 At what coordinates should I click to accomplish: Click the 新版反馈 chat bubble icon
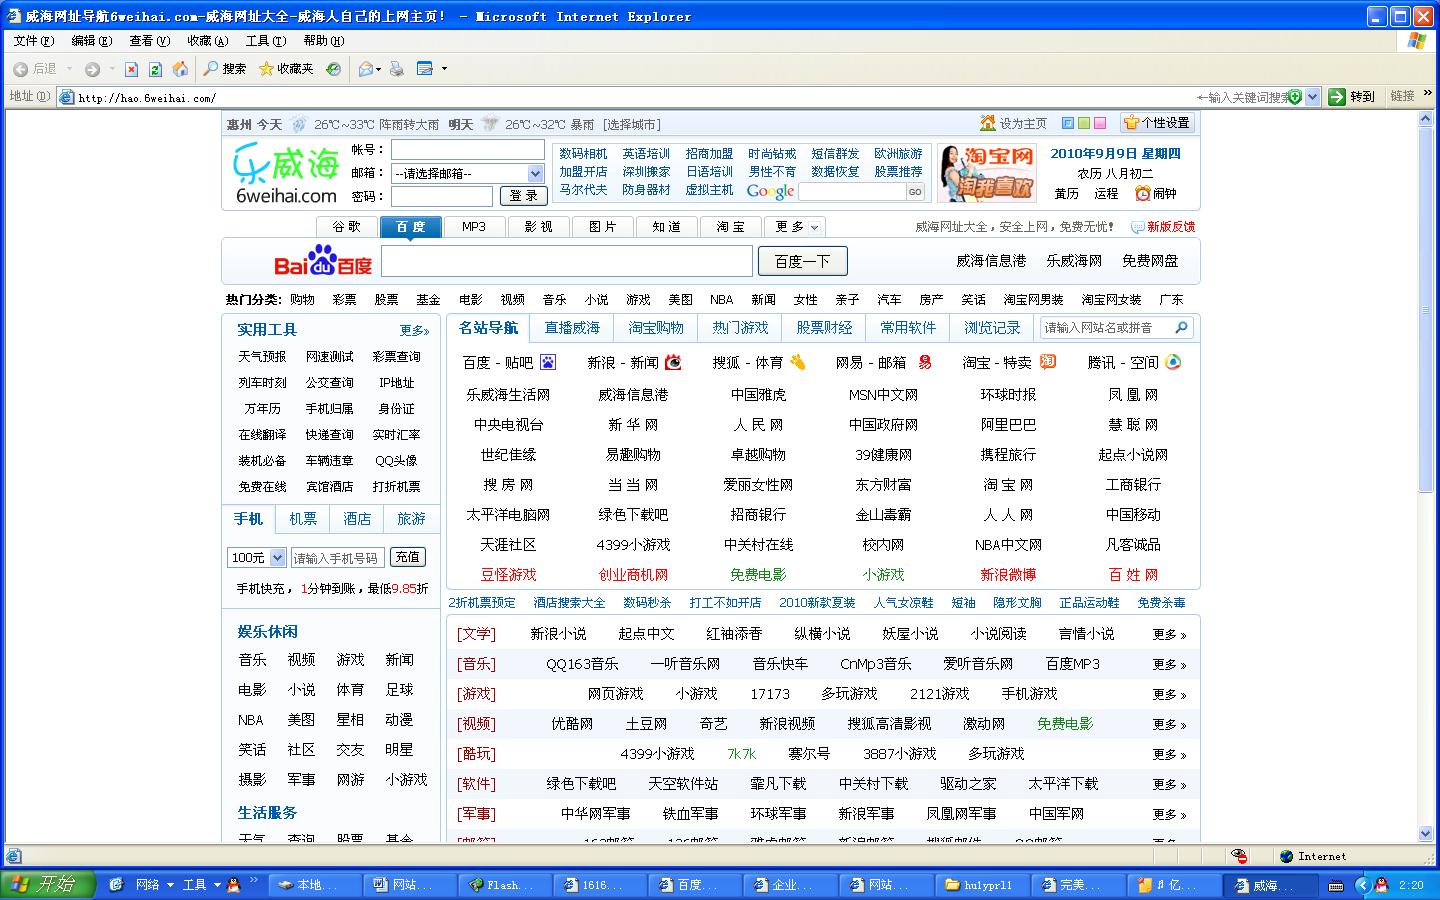pyautogui.click(x=1137, y=227)
